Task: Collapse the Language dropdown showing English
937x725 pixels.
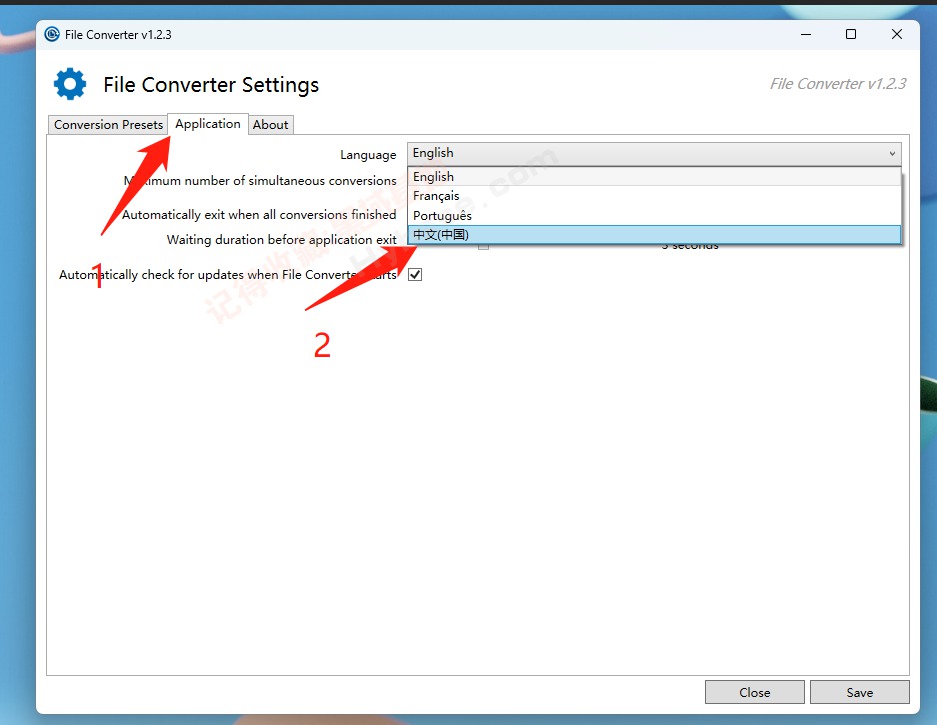Action: (654, 154)
